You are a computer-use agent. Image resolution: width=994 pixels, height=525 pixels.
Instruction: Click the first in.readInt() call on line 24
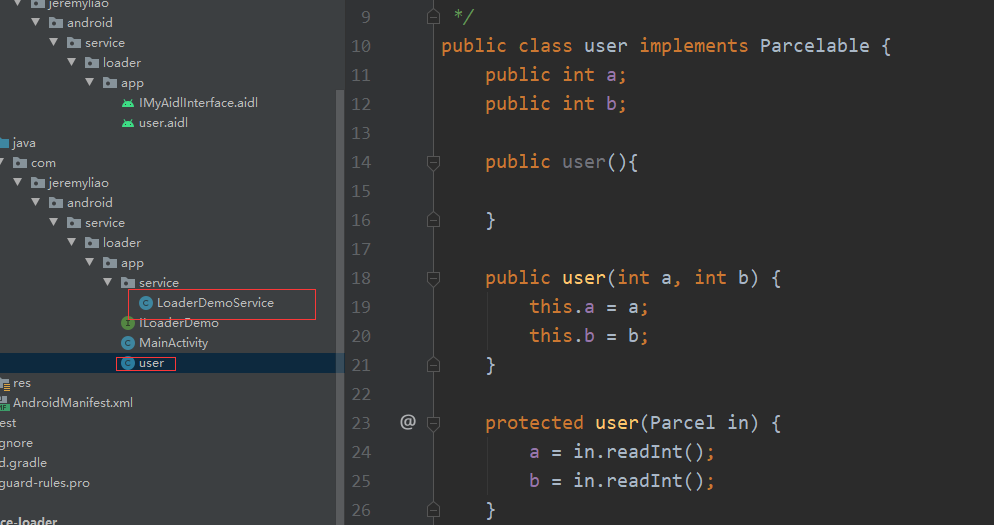[638, 452]
